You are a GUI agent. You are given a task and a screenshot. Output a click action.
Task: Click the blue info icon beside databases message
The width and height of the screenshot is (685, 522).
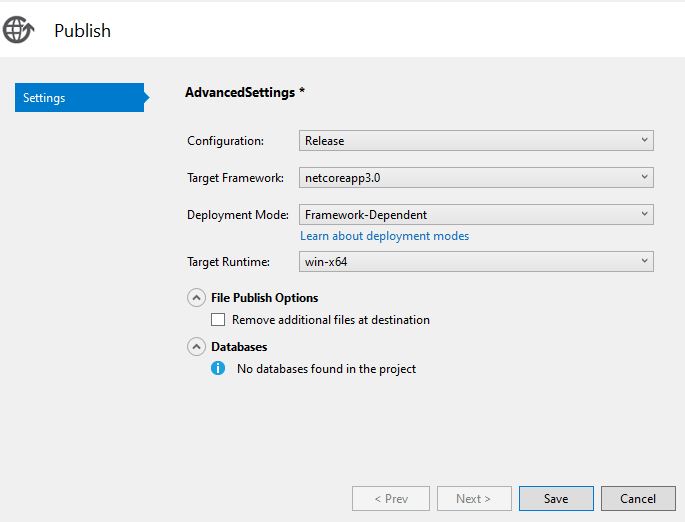[218, 368]
